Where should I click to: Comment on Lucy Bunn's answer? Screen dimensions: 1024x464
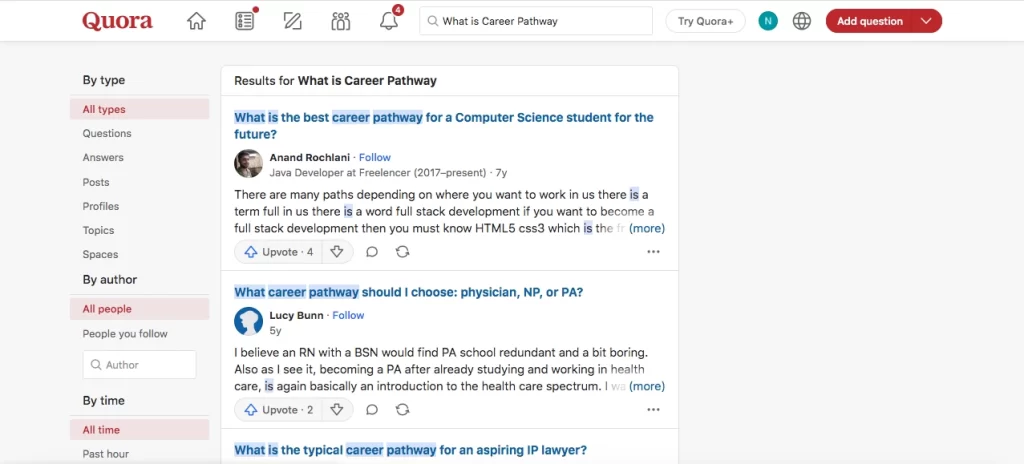click(372, 410)
